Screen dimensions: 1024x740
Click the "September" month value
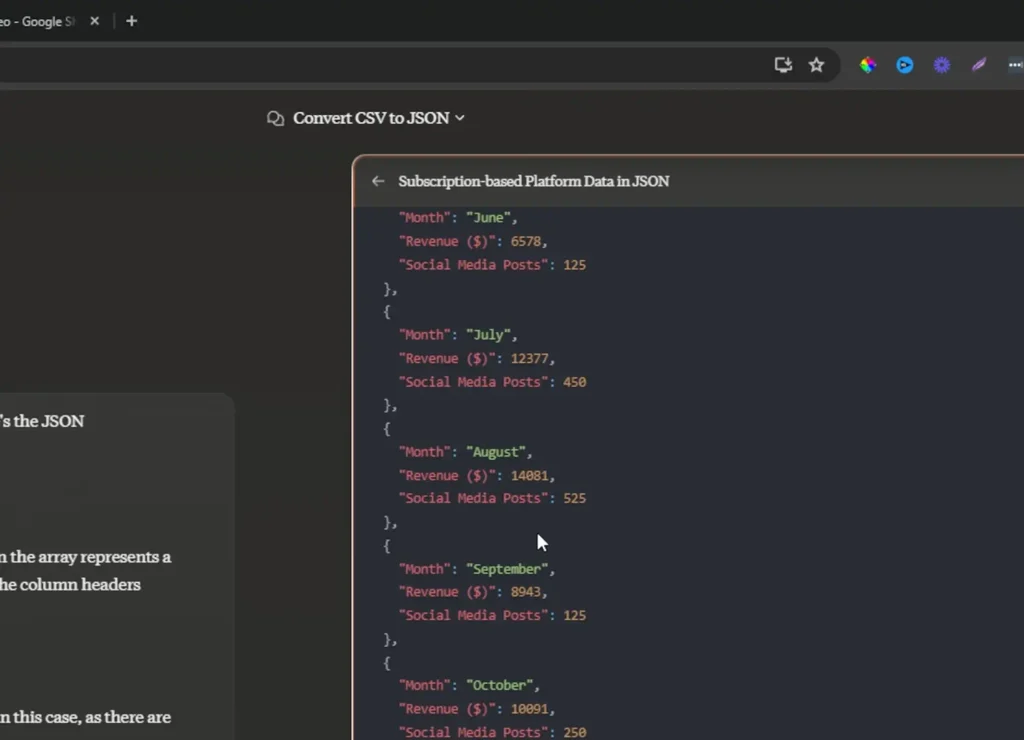(x=507, y=569)
